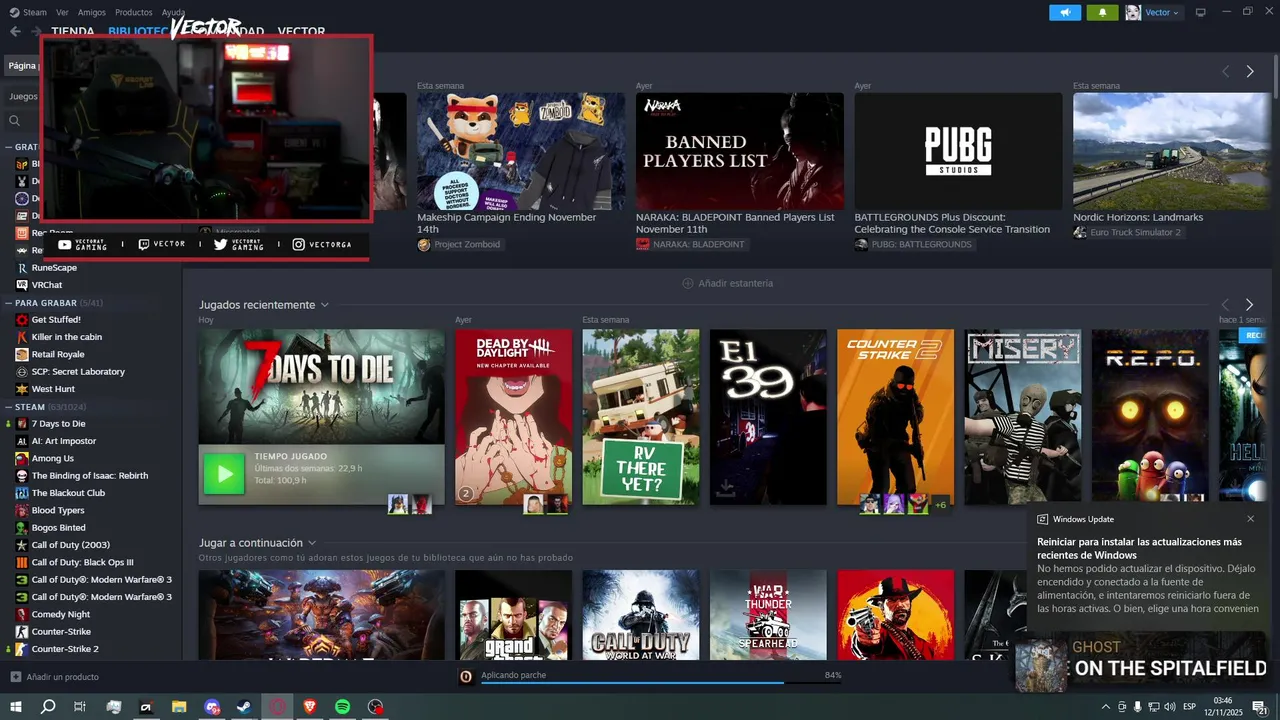The image size is (1280, 720).
Task: Open the Amigos menu
Action: pos(92,12)
